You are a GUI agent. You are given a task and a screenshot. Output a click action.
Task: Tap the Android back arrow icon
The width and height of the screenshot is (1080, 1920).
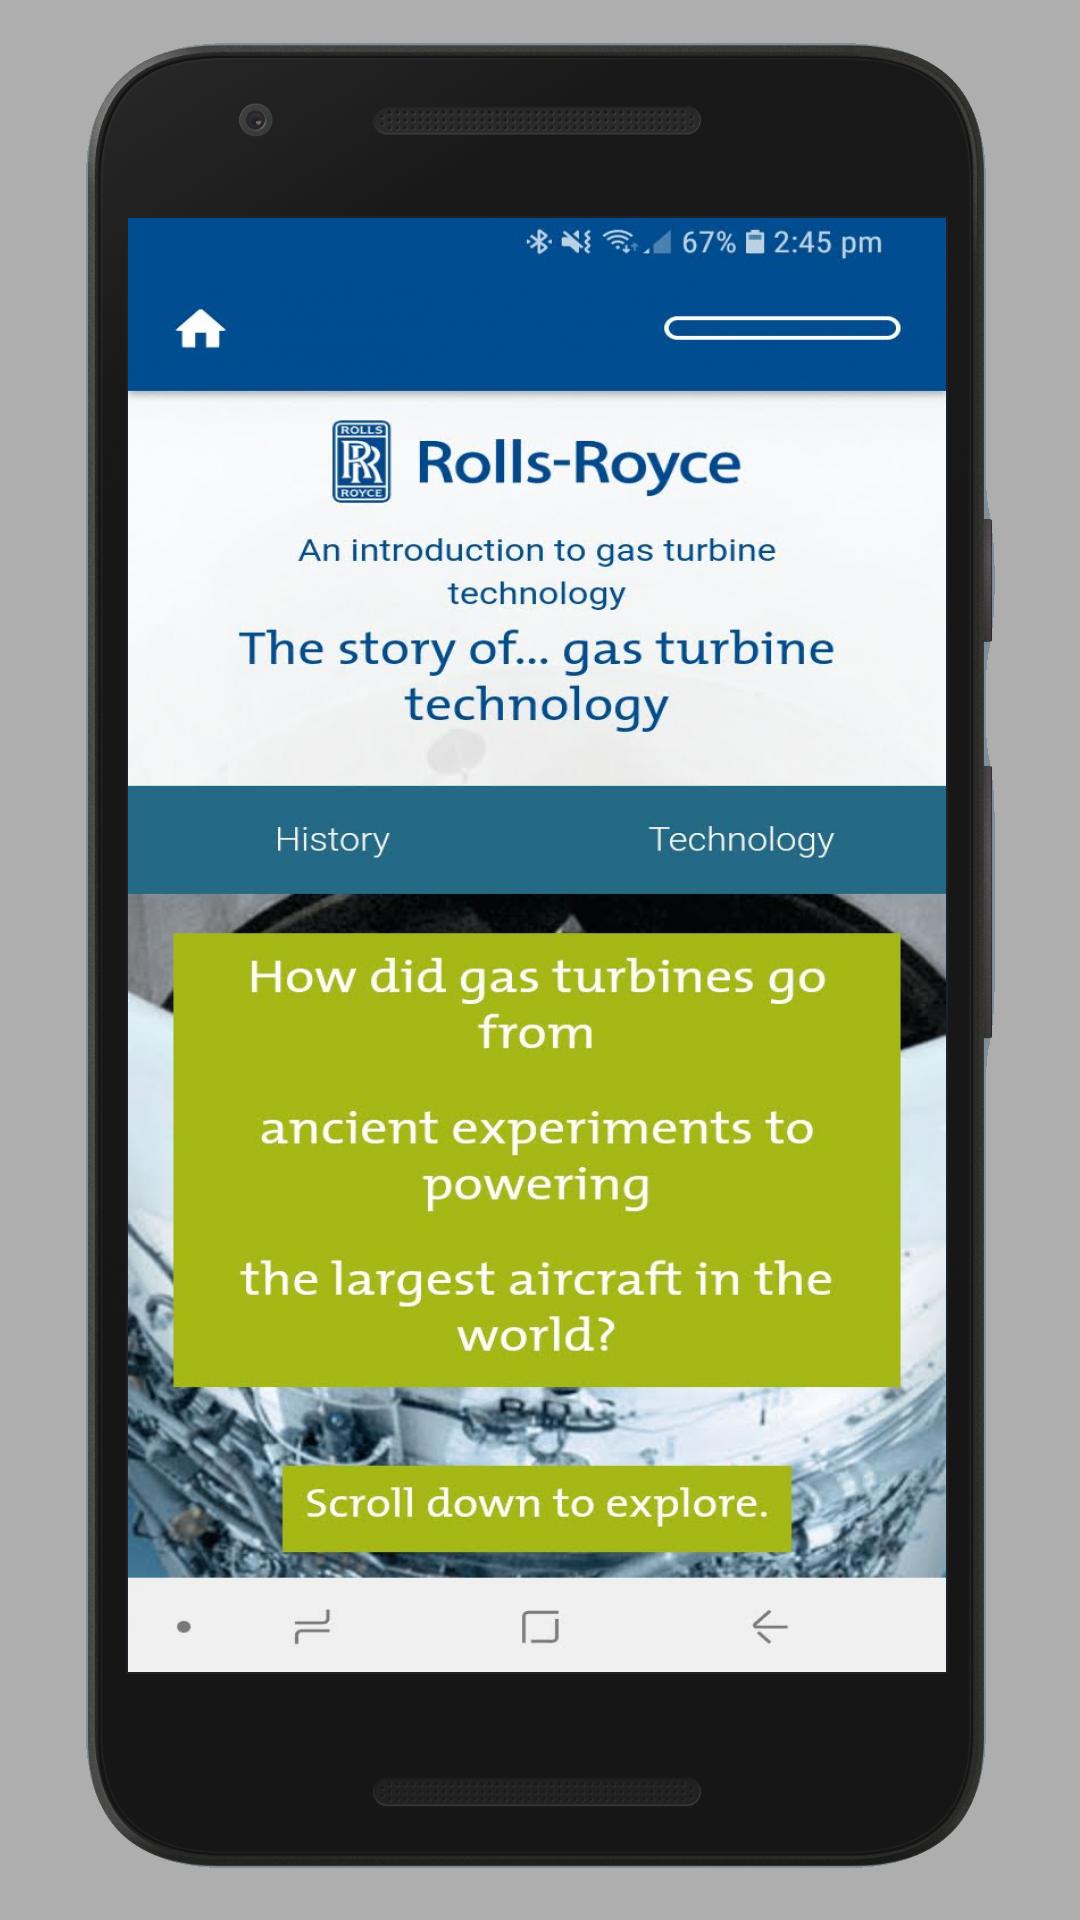point(769,1627)
